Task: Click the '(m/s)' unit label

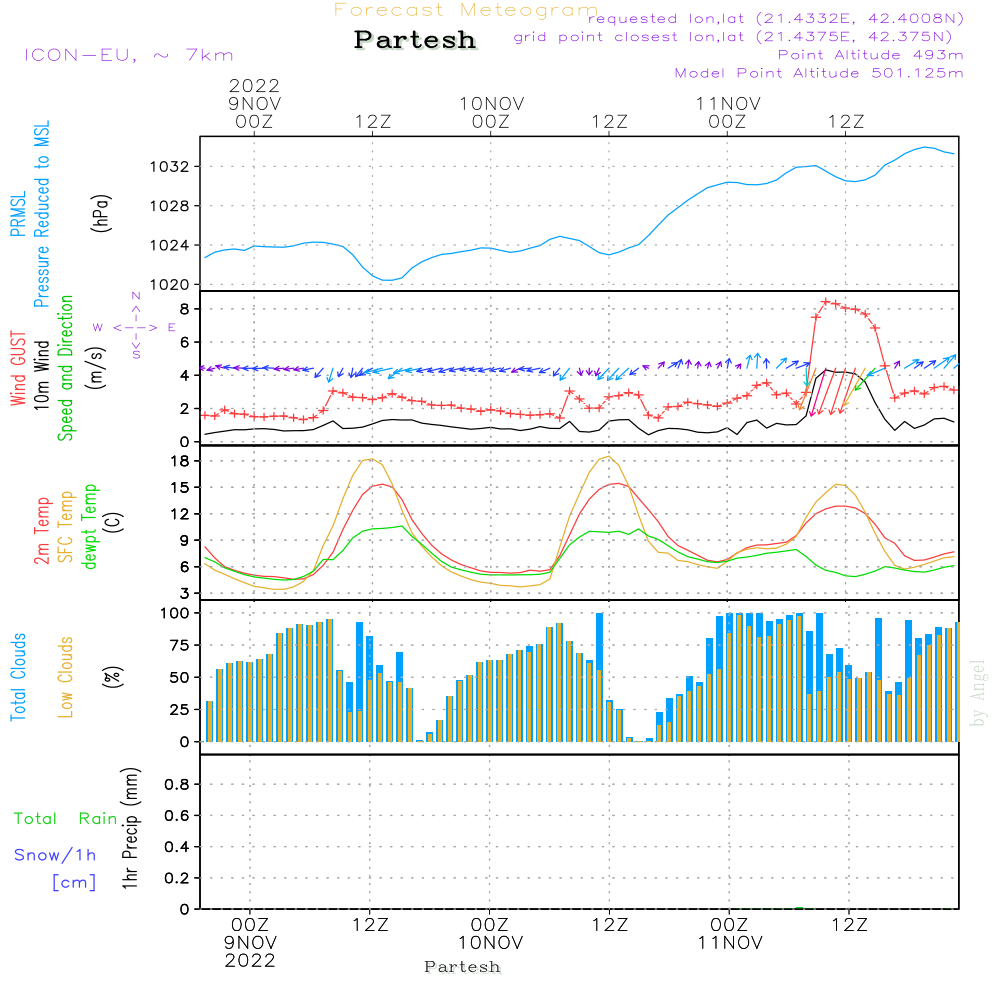Action: [x=96, y=368]
